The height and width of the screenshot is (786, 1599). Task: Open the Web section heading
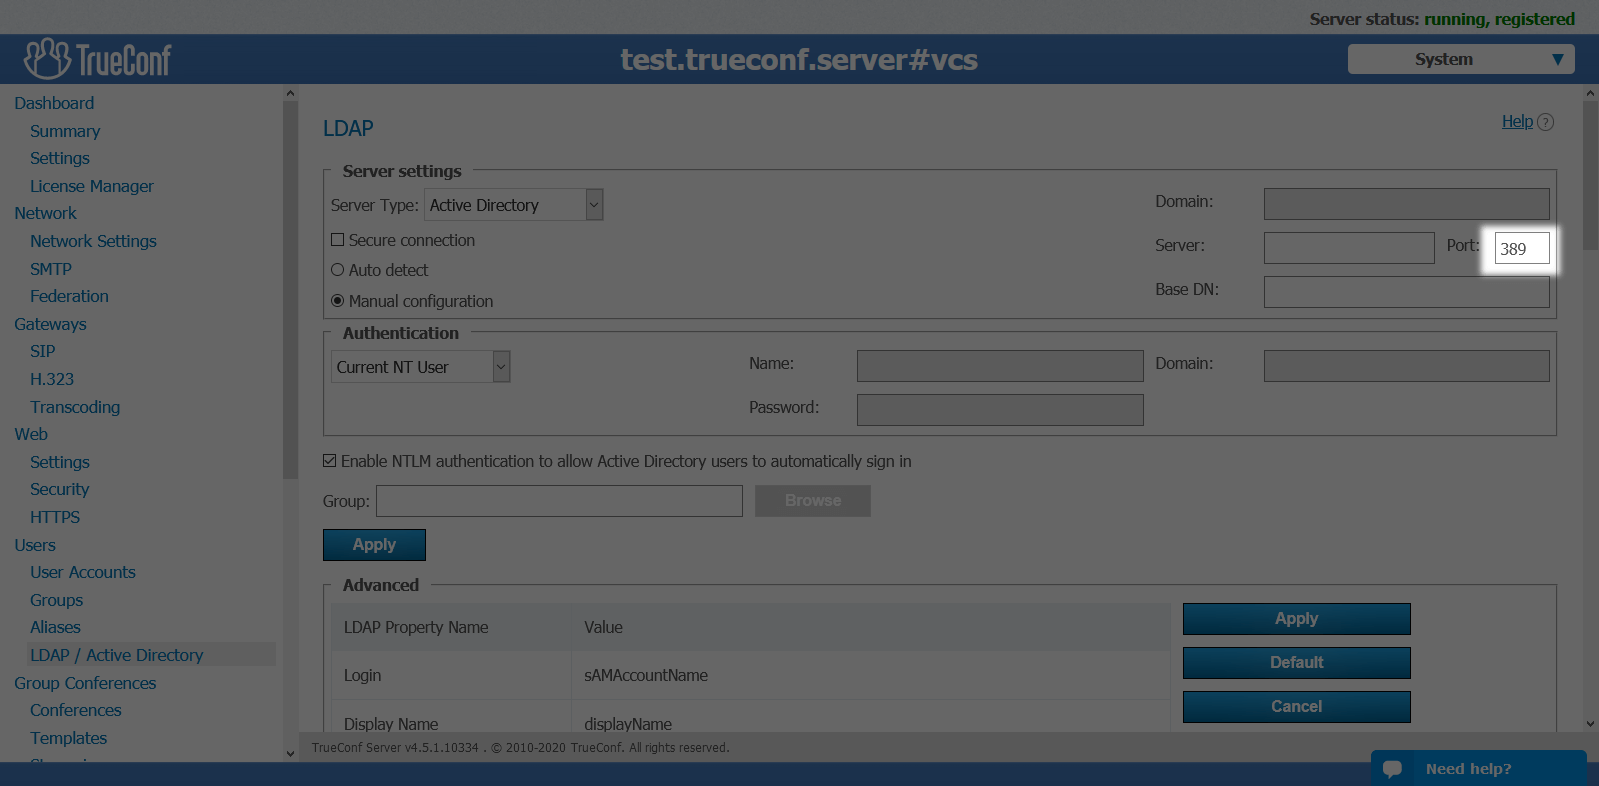(31, 434)
